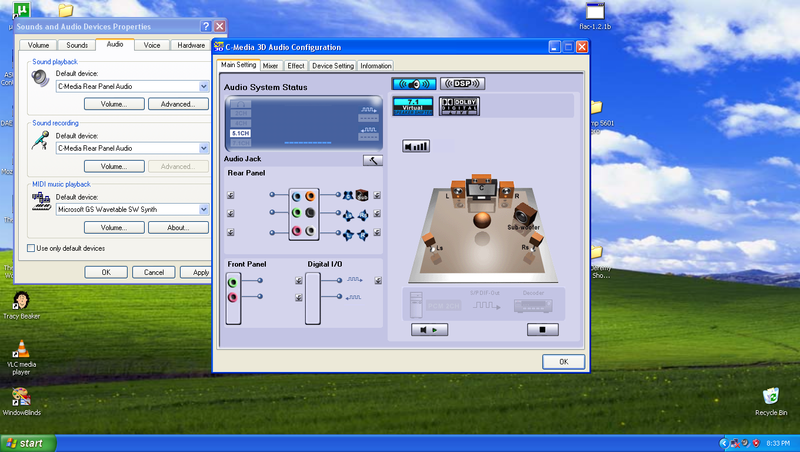Open the Information tab
800x452 pixels.
376,66
